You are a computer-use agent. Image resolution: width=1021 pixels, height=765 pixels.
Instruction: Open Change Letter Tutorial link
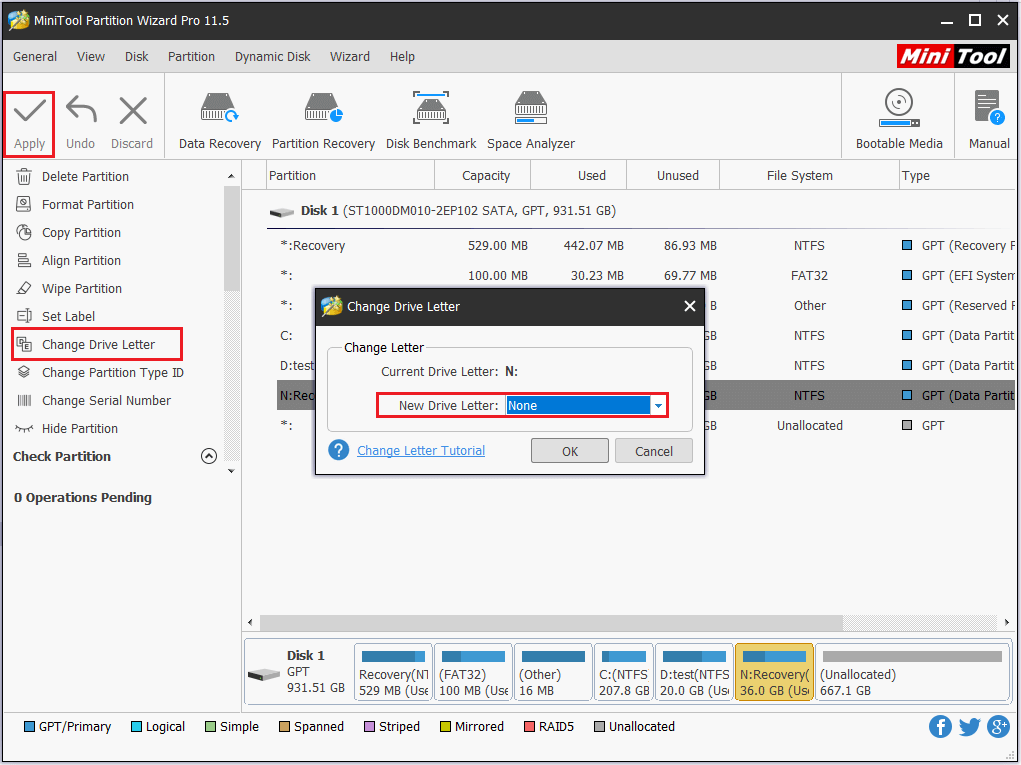pos(421,451)
